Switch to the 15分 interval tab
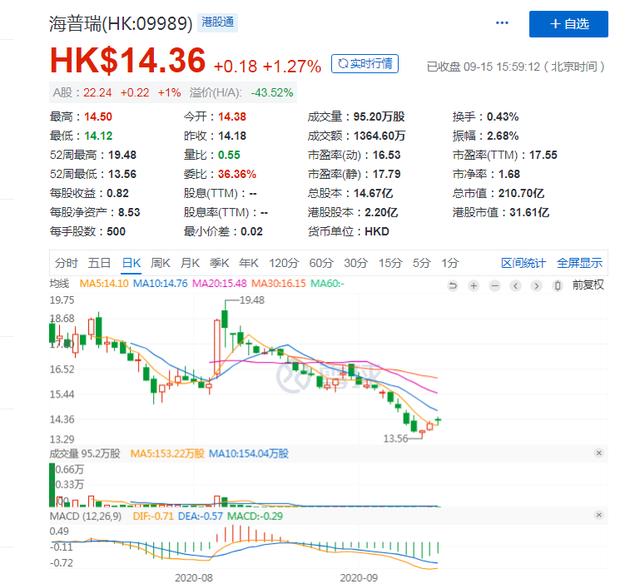Image resolution: width=640 pixels, height=584 pixels. pos(390,263)
